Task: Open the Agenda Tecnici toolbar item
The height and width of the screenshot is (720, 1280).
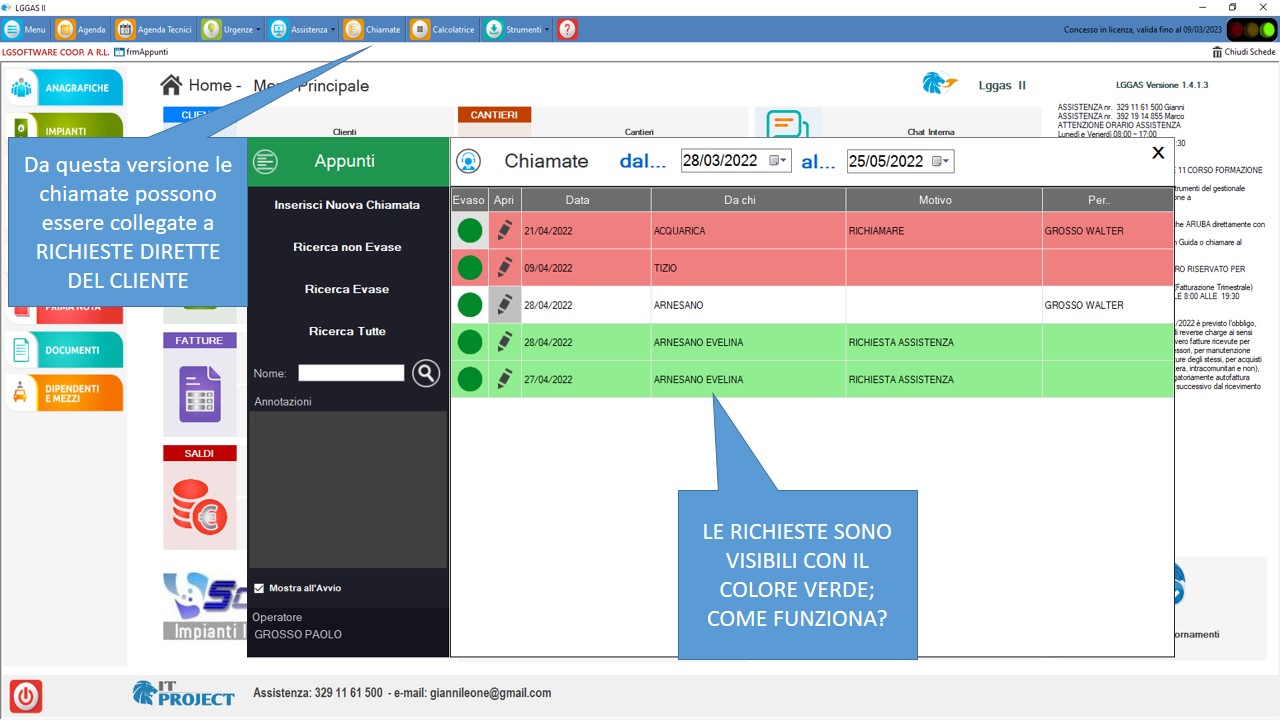Action: [x=156, y=30]
